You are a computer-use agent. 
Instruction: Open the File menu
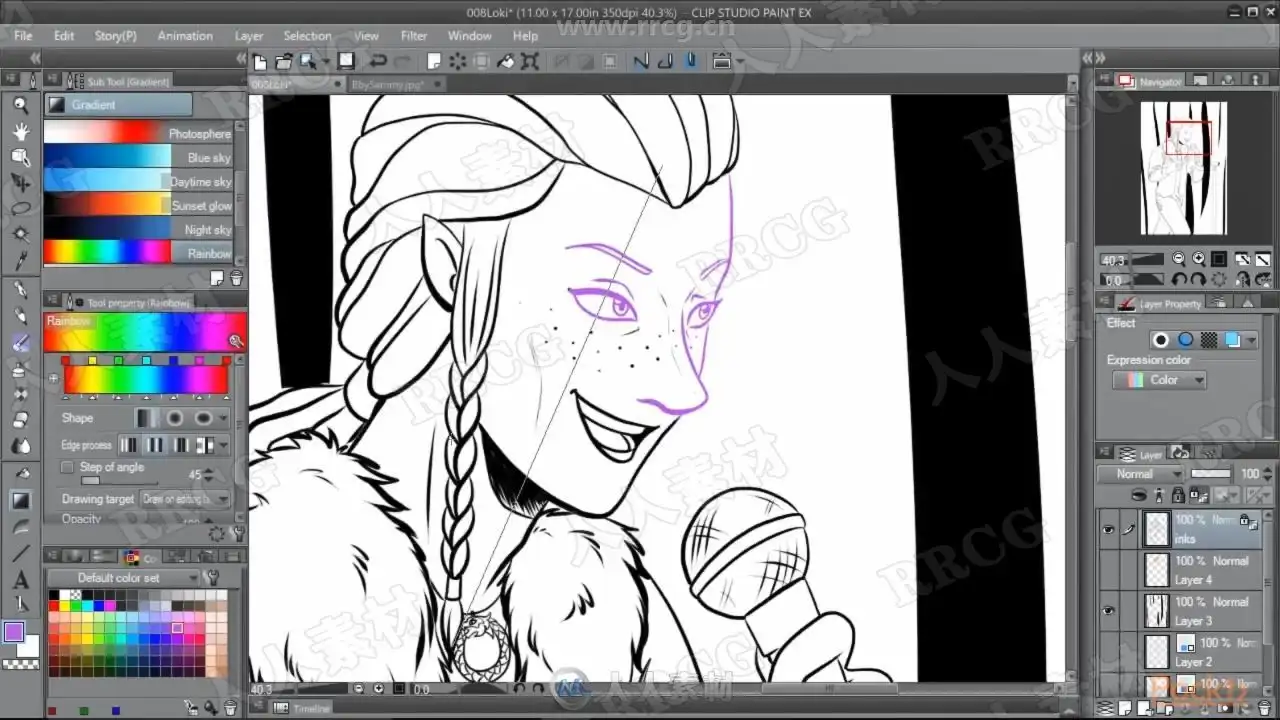click(23, 36)
